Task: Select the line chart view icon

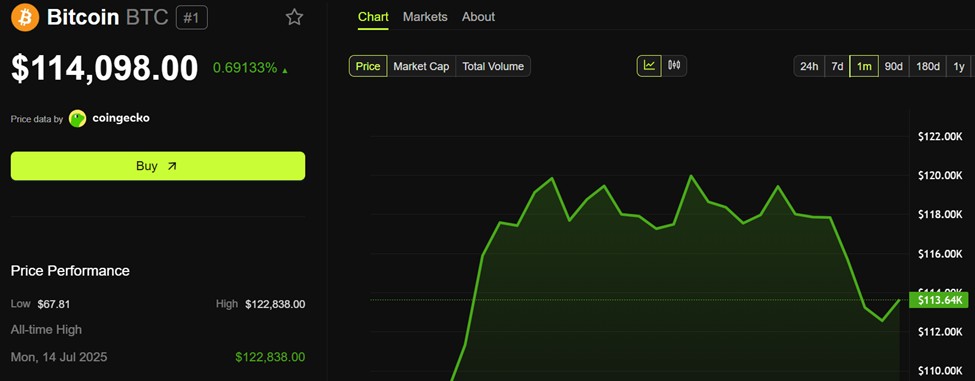Action: [649, 65]
